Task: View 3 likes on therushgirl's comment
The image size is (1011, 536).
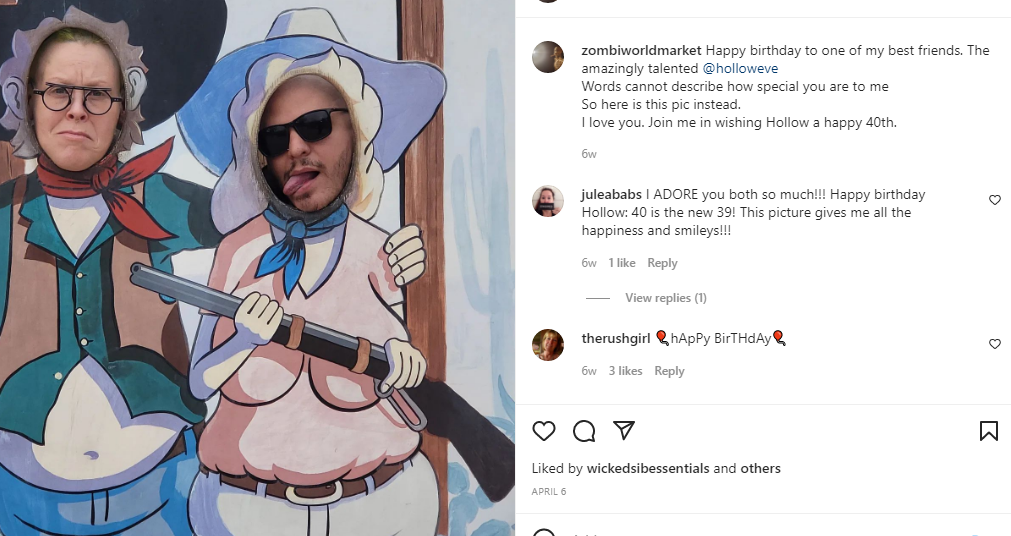Action: 625,371
